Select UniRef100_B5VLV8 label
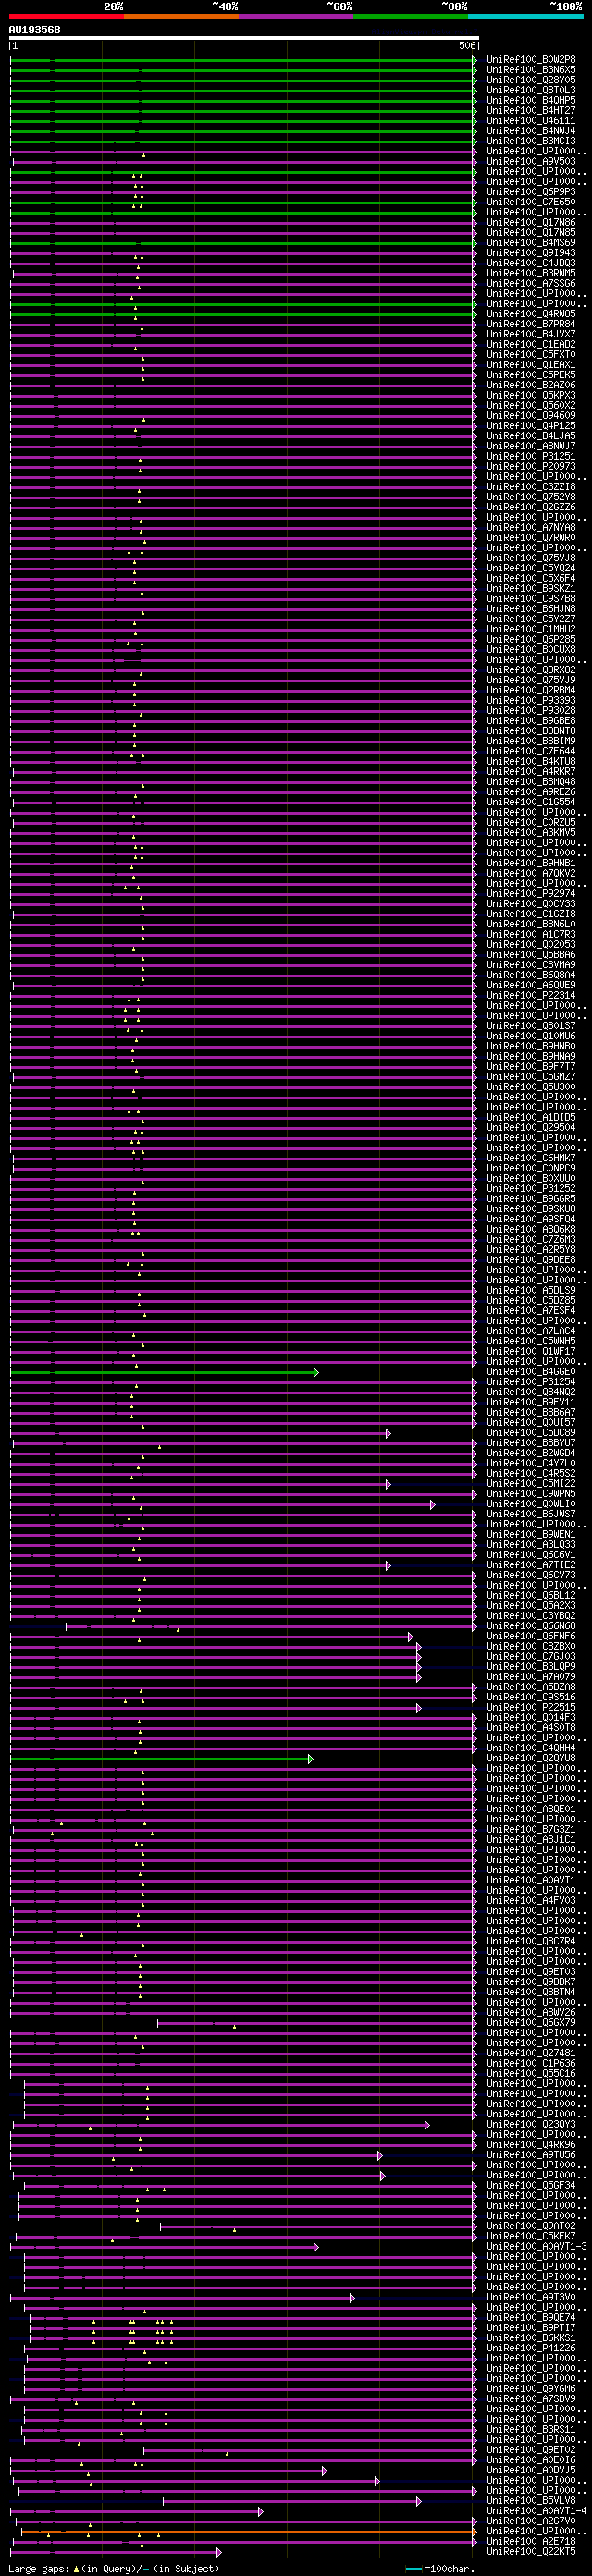 coord(531,2501)
